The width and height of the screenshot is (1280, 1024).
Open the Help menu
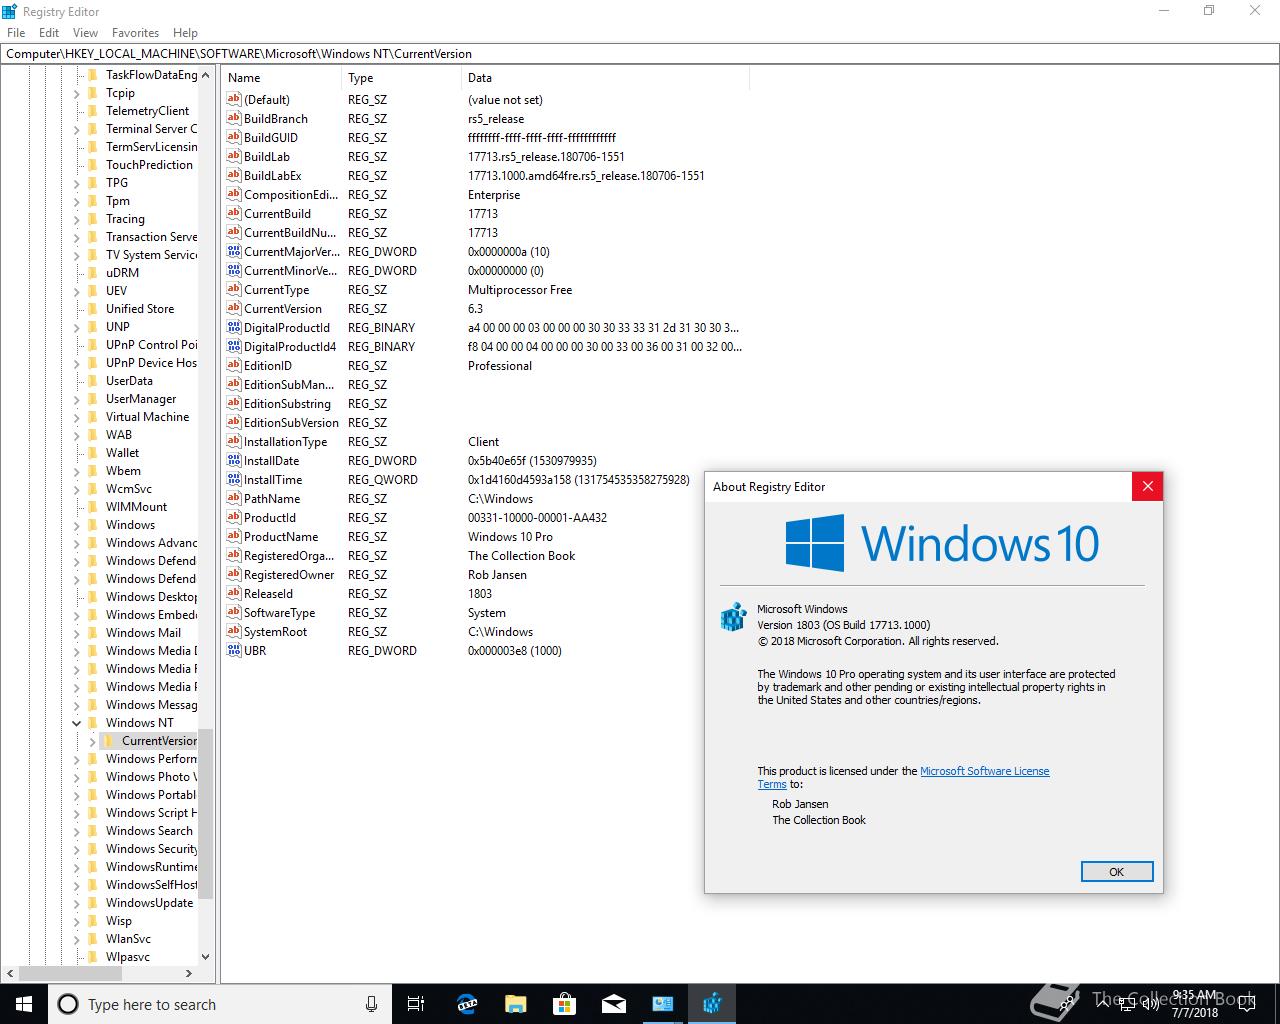(x=185, y=33)
